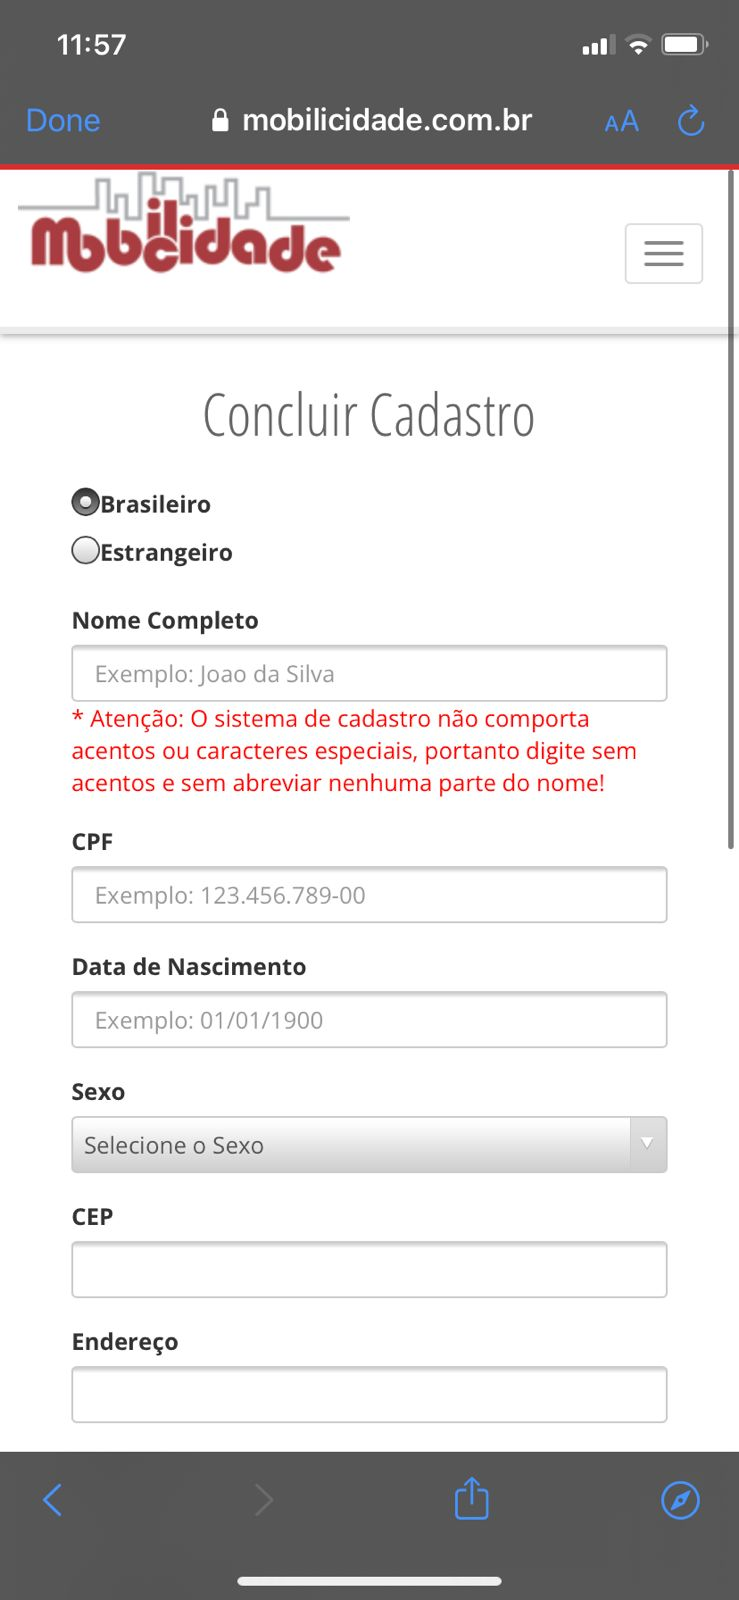
Task: Click the Sexo dropdown arrow
Action: tap(648, 1144)
